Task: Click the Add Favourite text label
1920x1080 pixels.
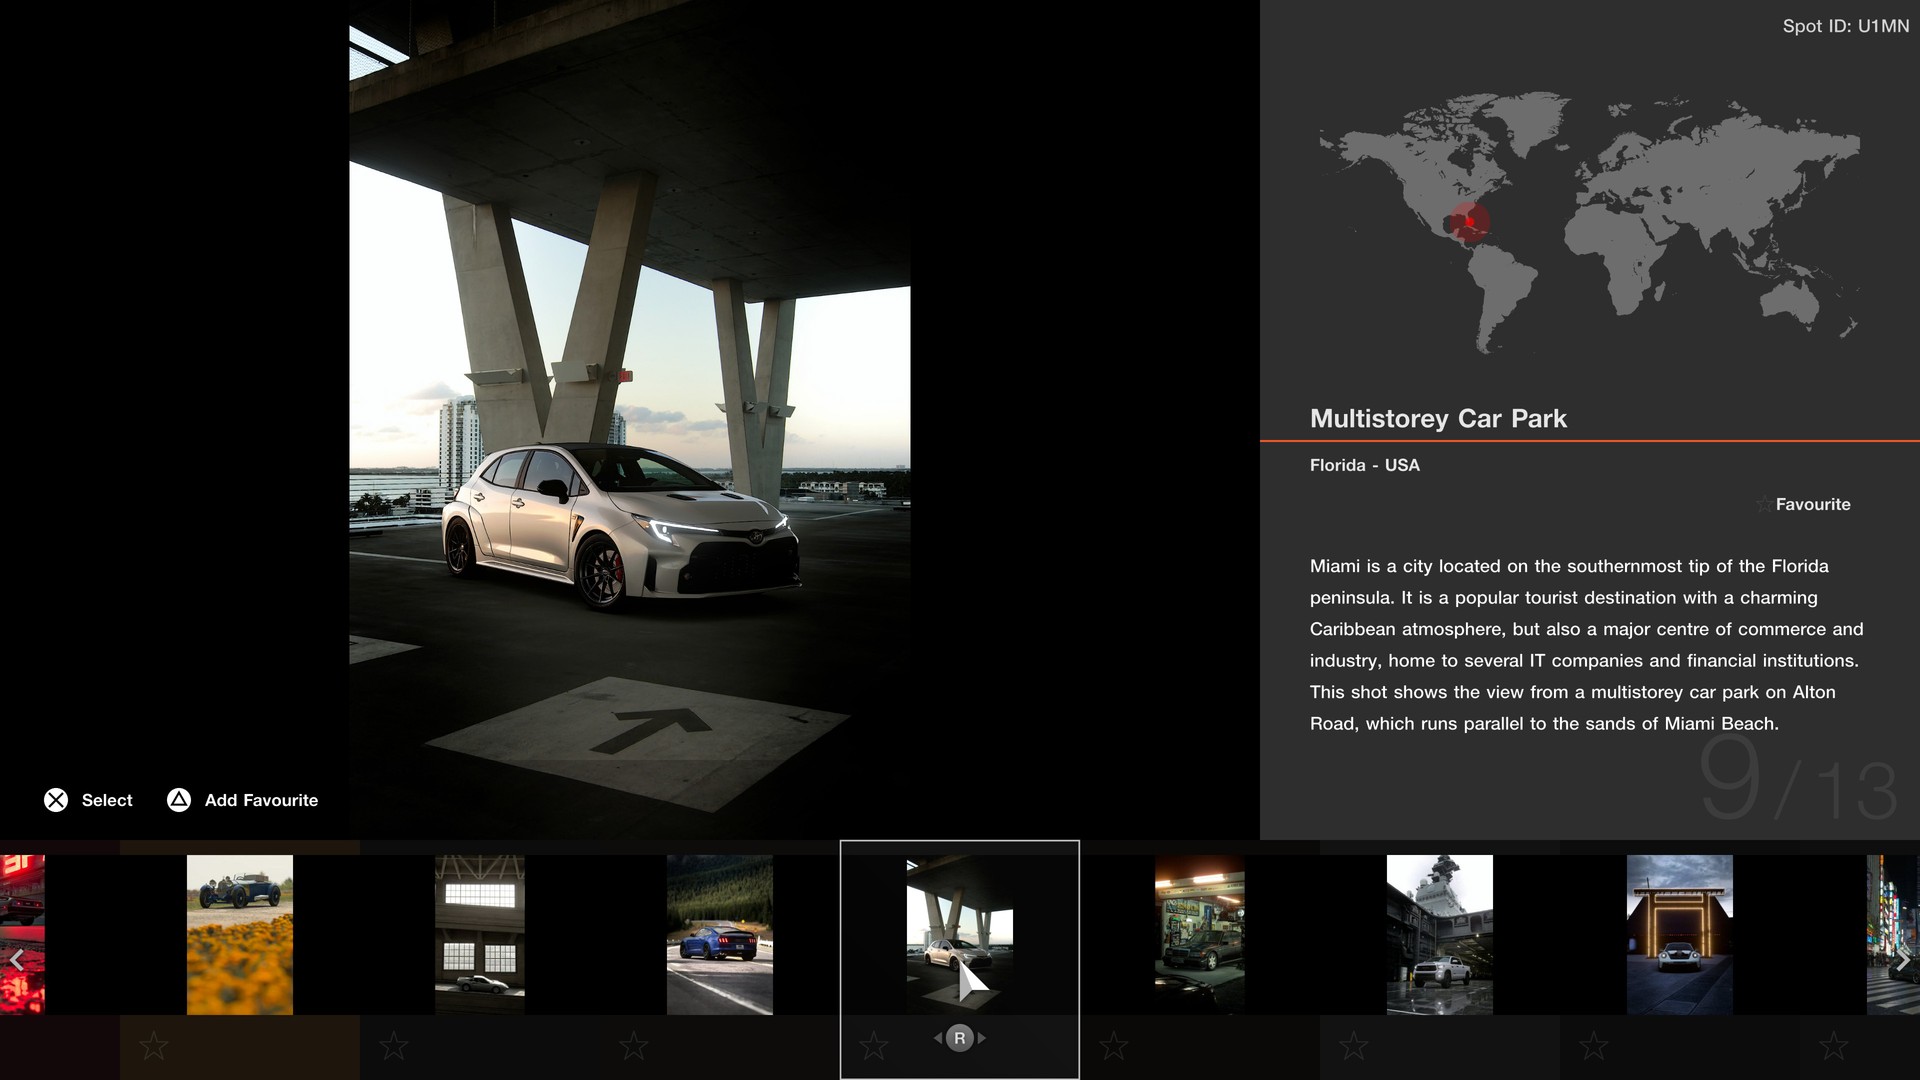Action: pos(261,800)
